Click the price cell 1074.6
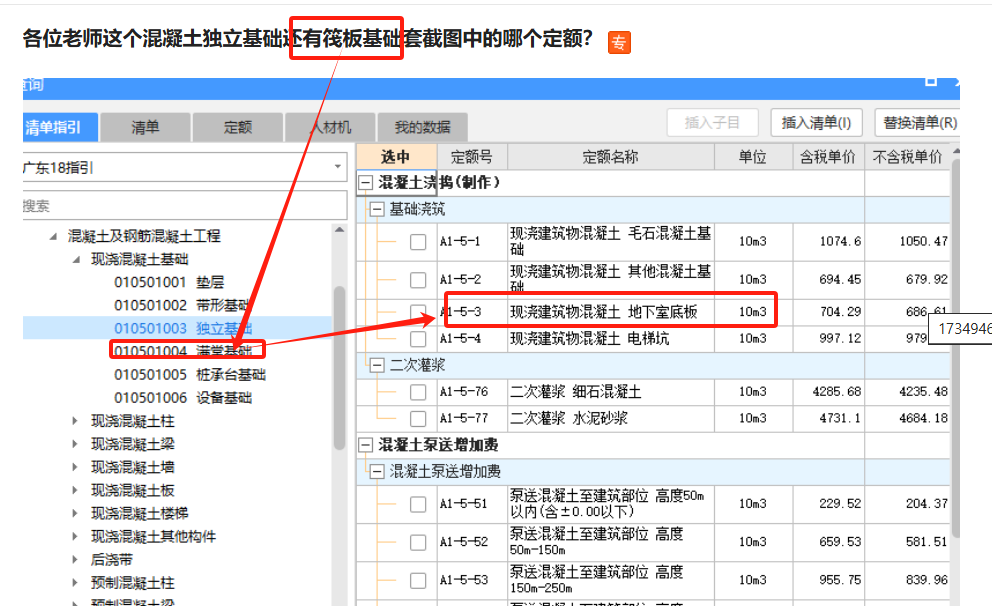 pos(840,242)
